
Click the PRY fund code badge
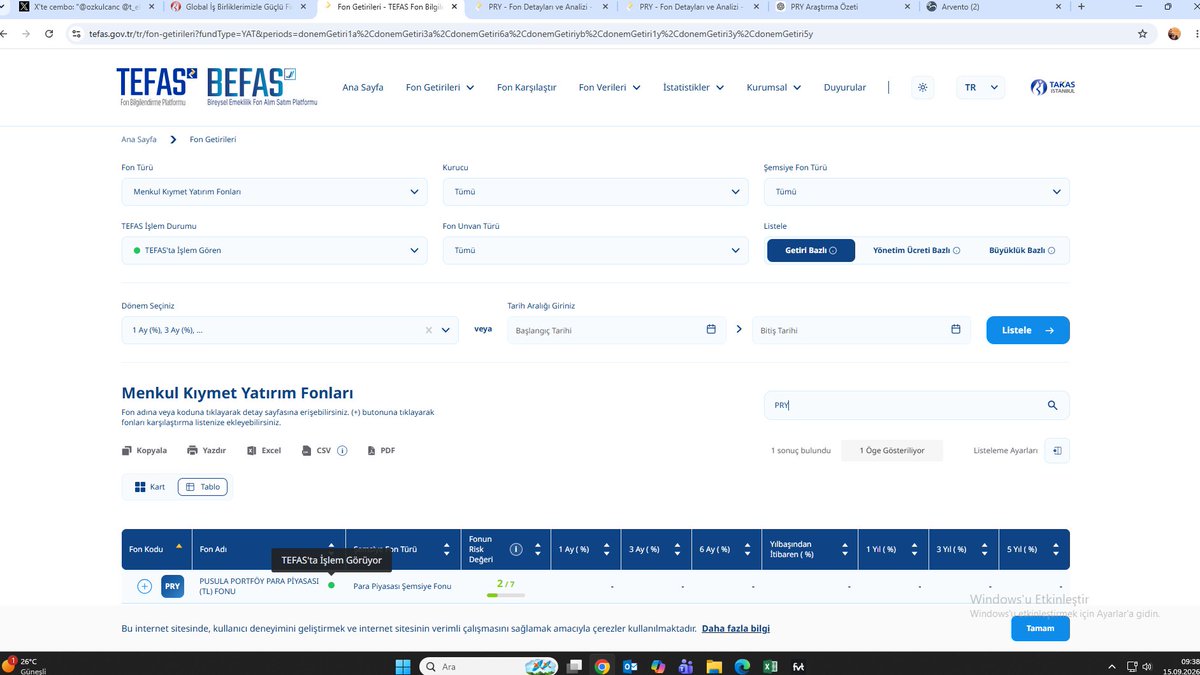tap(173, 586)
